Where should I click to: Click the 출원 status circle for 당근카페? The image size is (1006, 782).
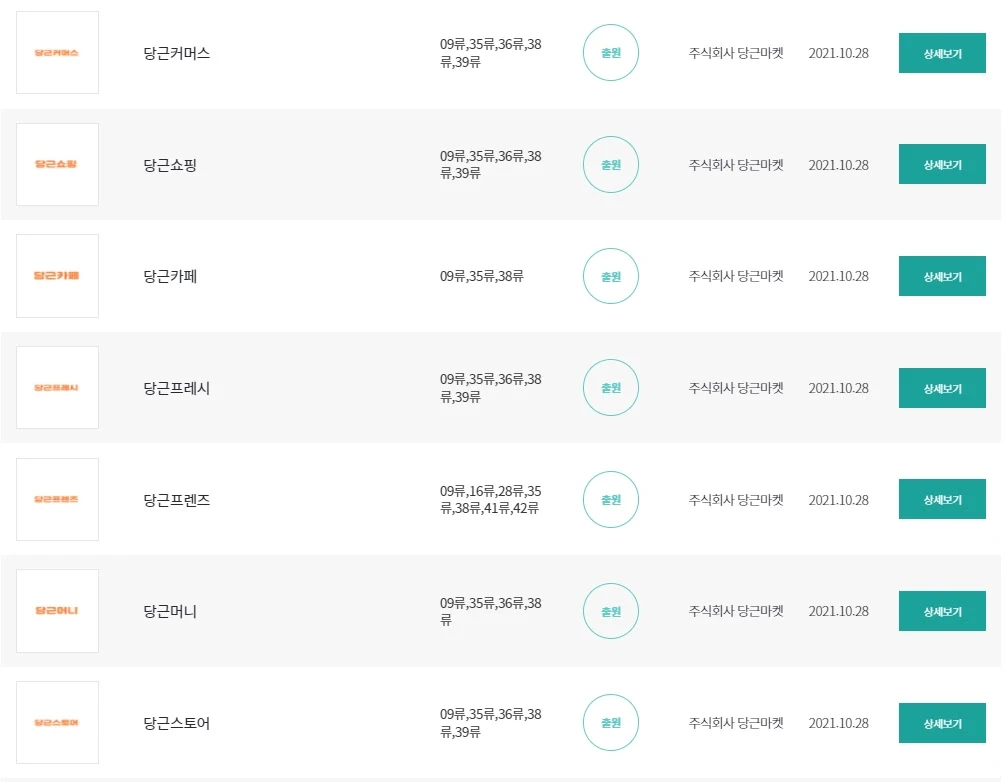pyautogui.click(x=610, y=276)
